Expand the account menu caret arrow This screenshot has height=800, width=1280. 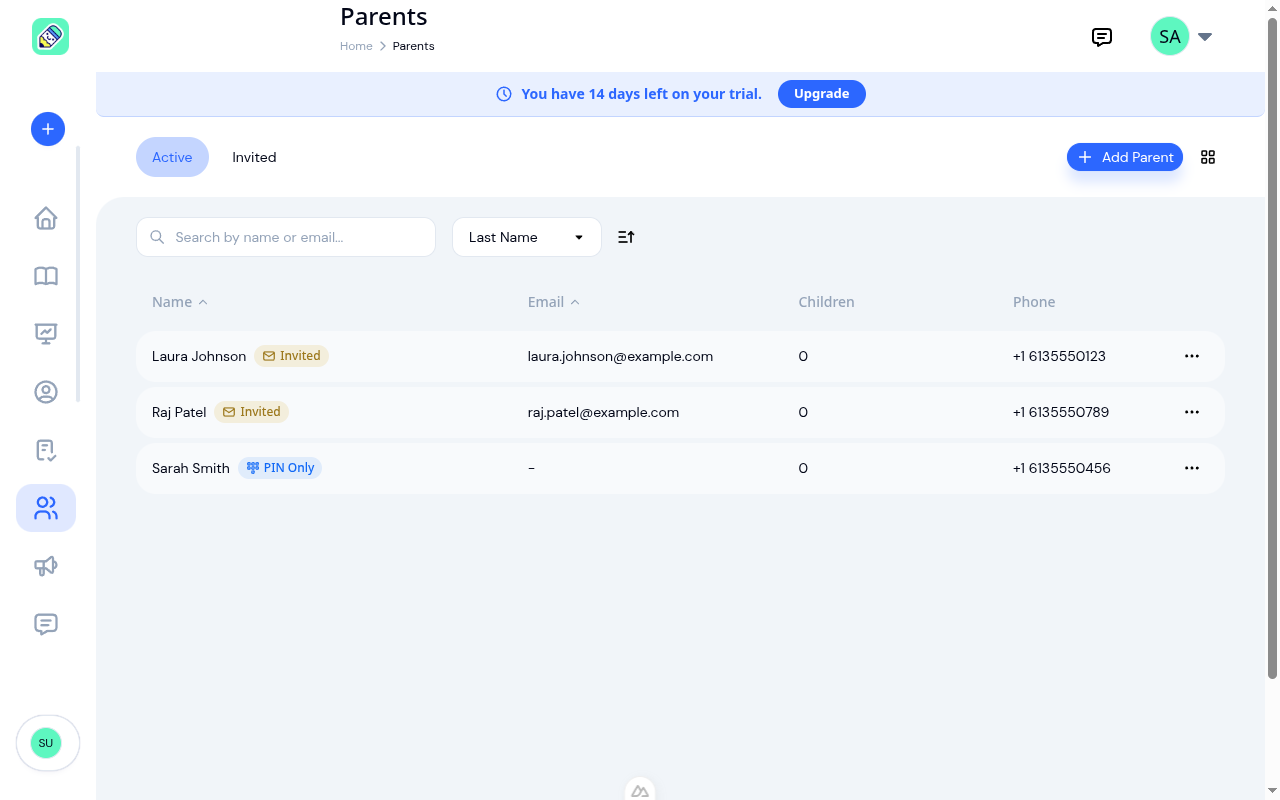pos(1205,37)
